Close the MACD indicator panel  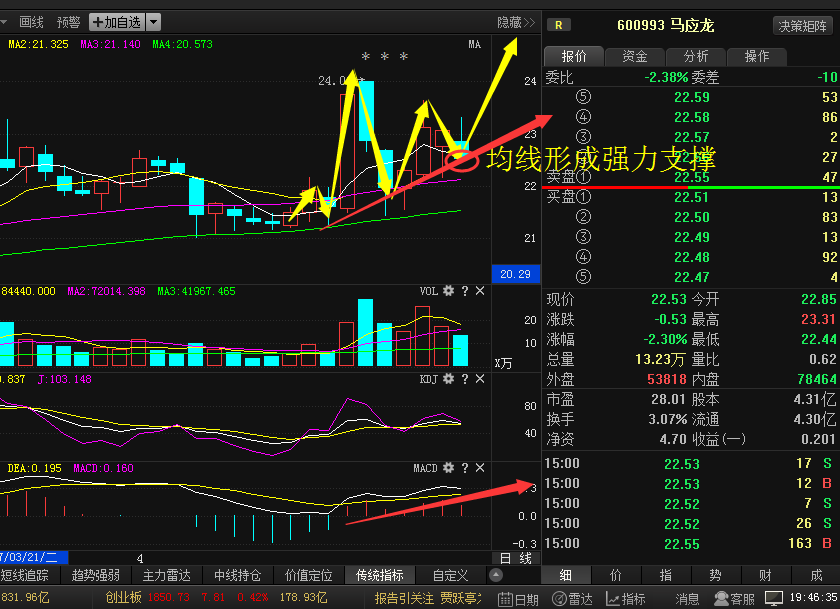click(480, 468)
